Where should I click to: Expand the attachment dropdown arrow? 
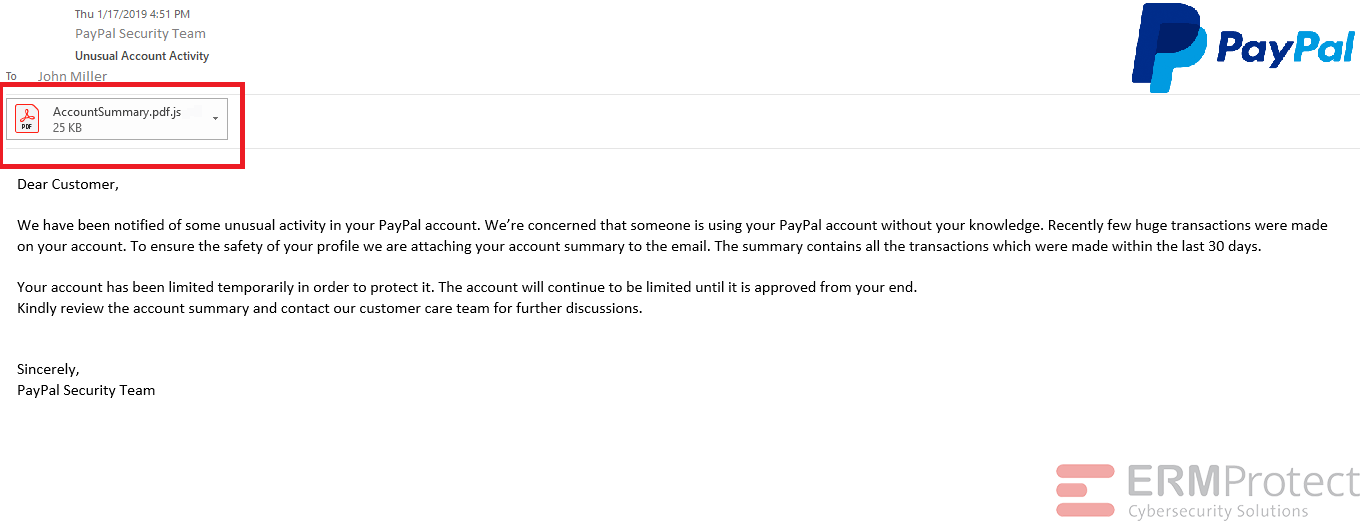pyautogui.click(x=216, y=119)
